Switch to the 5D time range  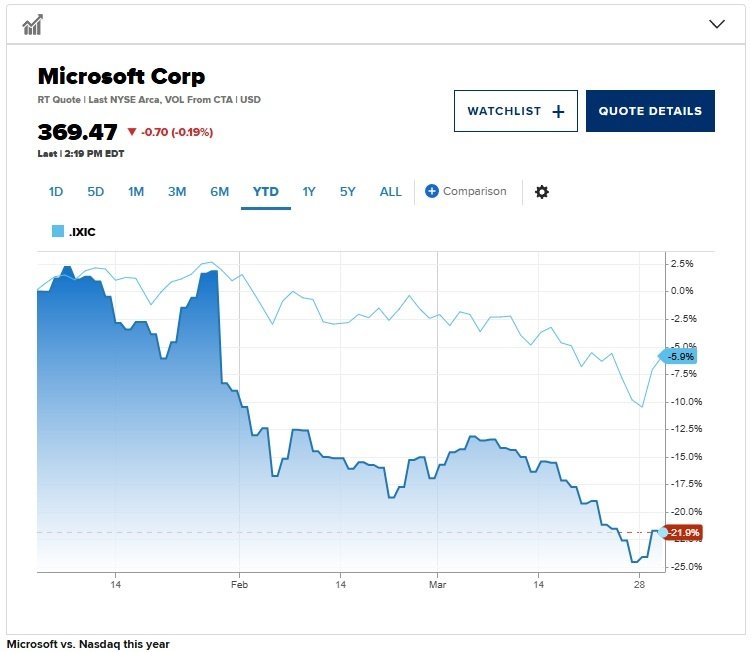pos(95,192)
